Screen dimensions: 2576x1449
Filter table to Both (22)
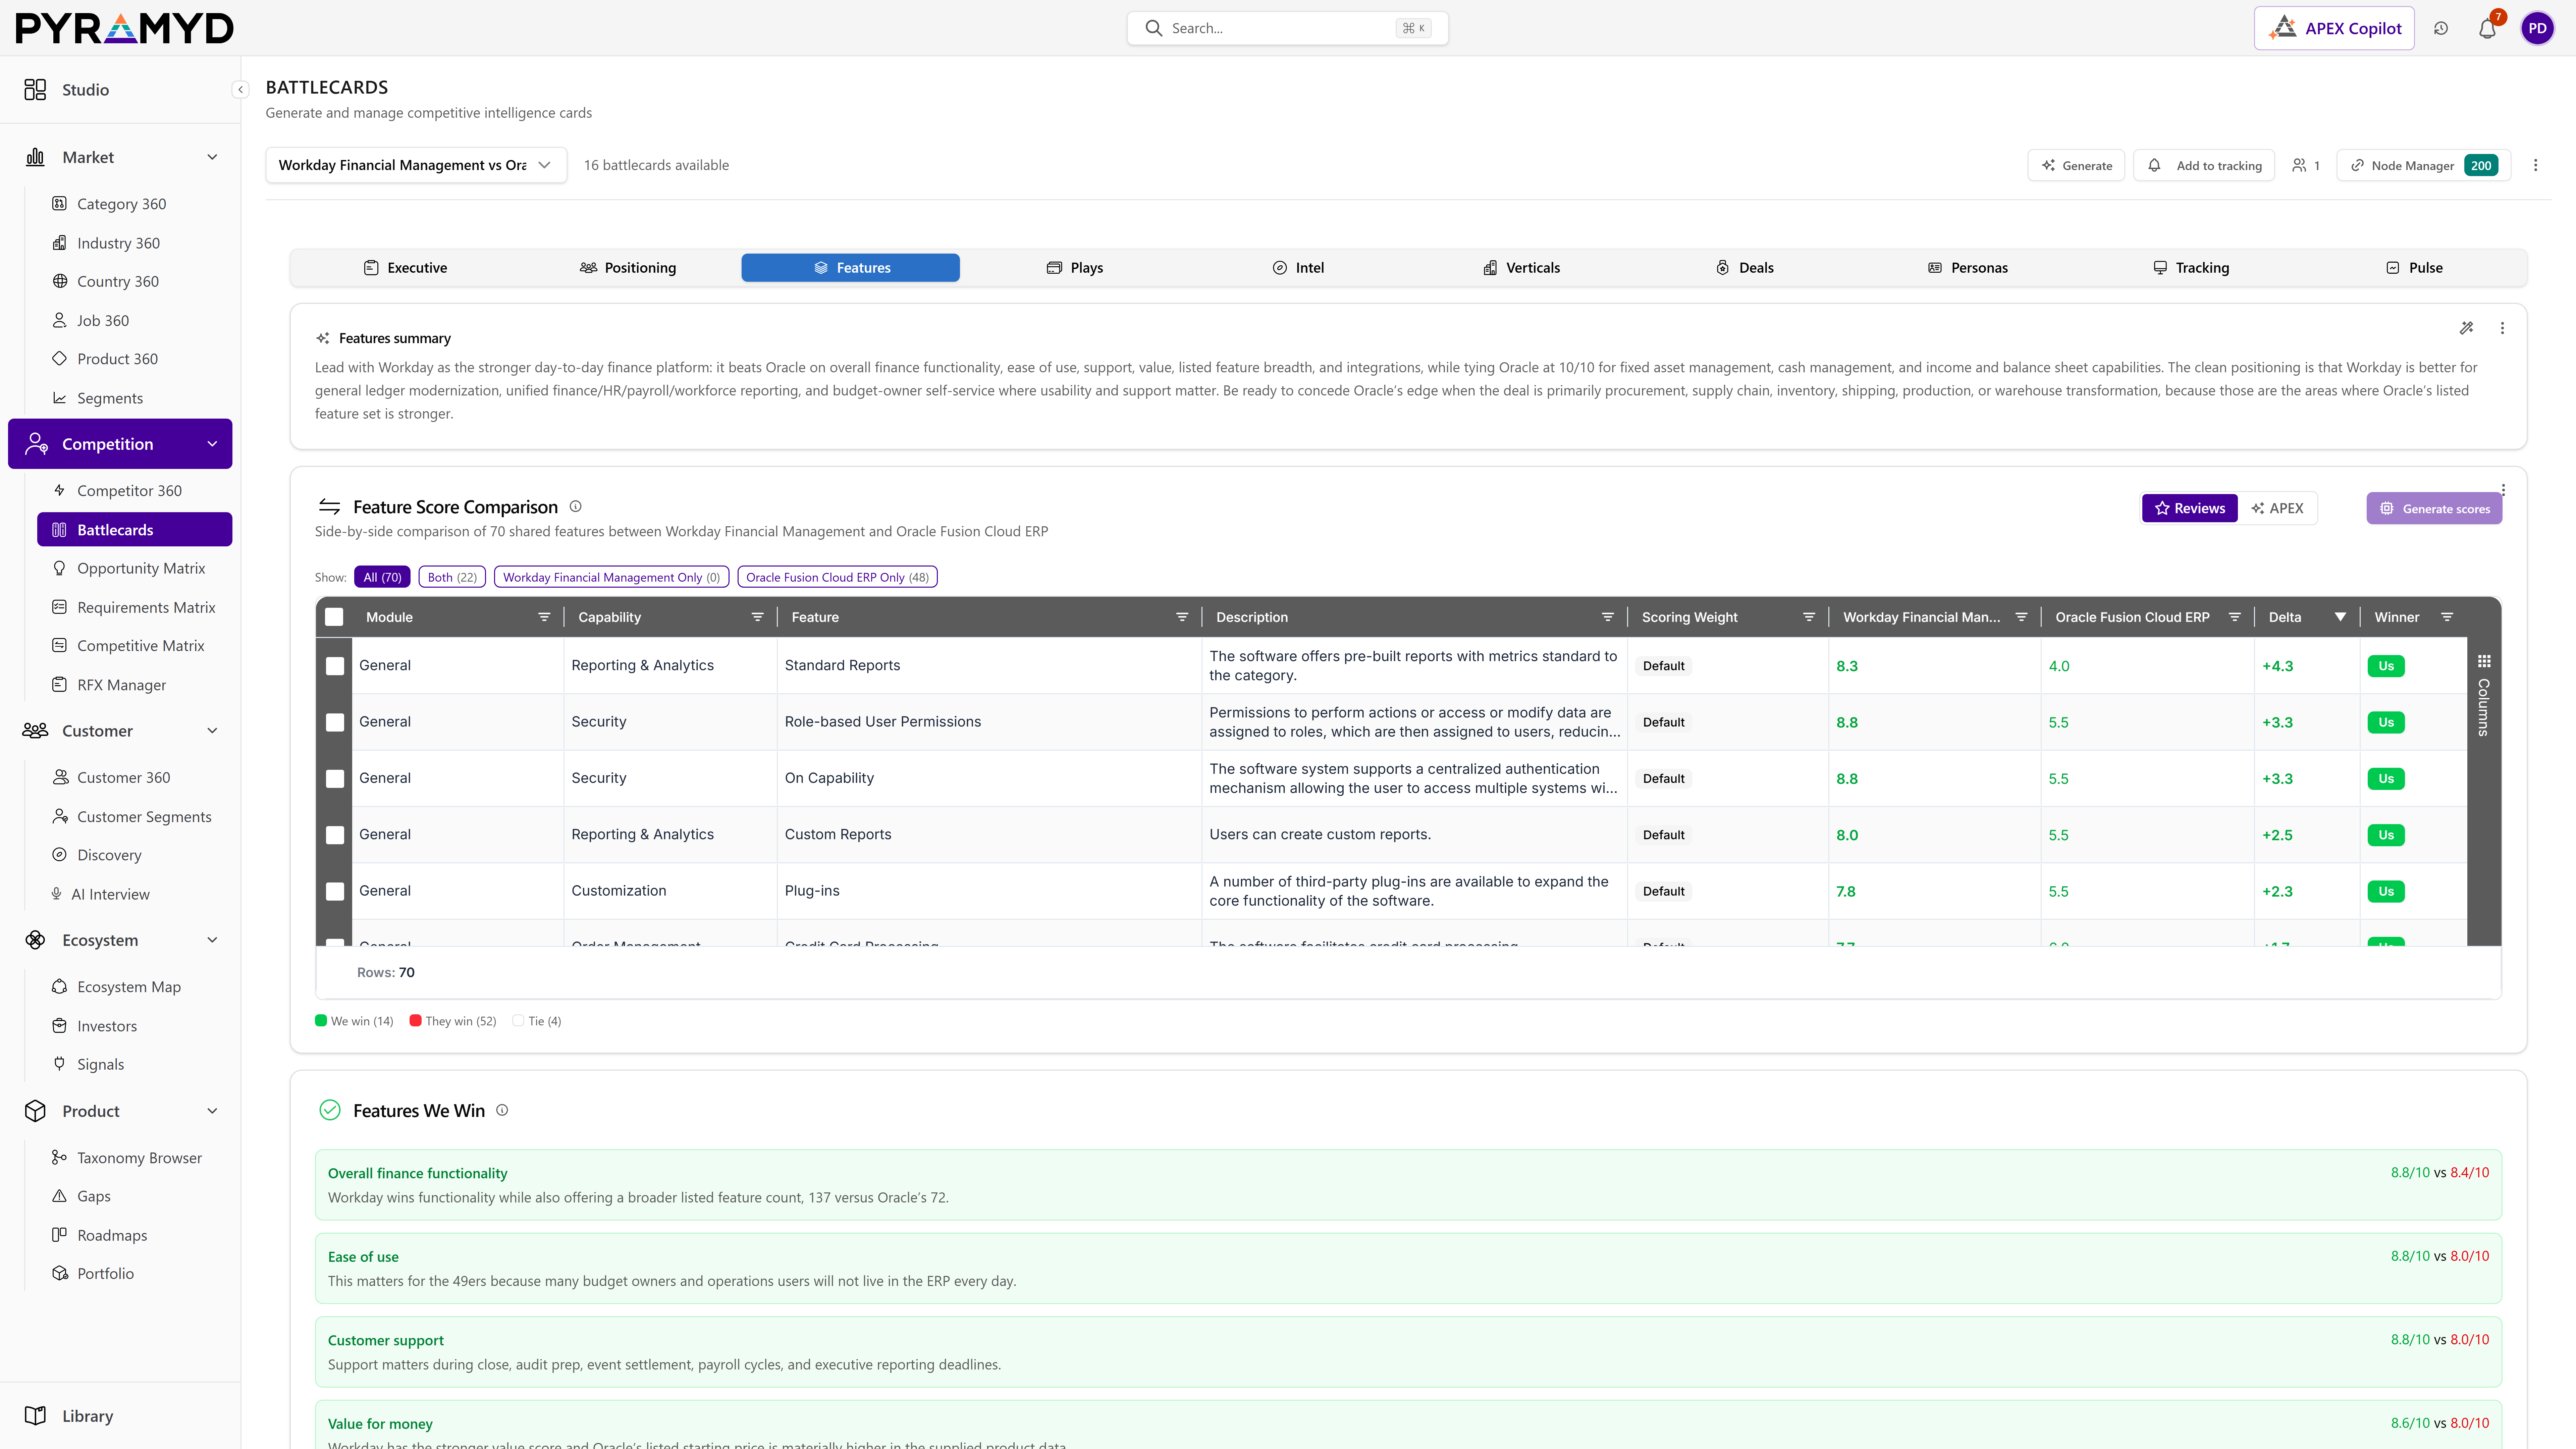point(452,577)
